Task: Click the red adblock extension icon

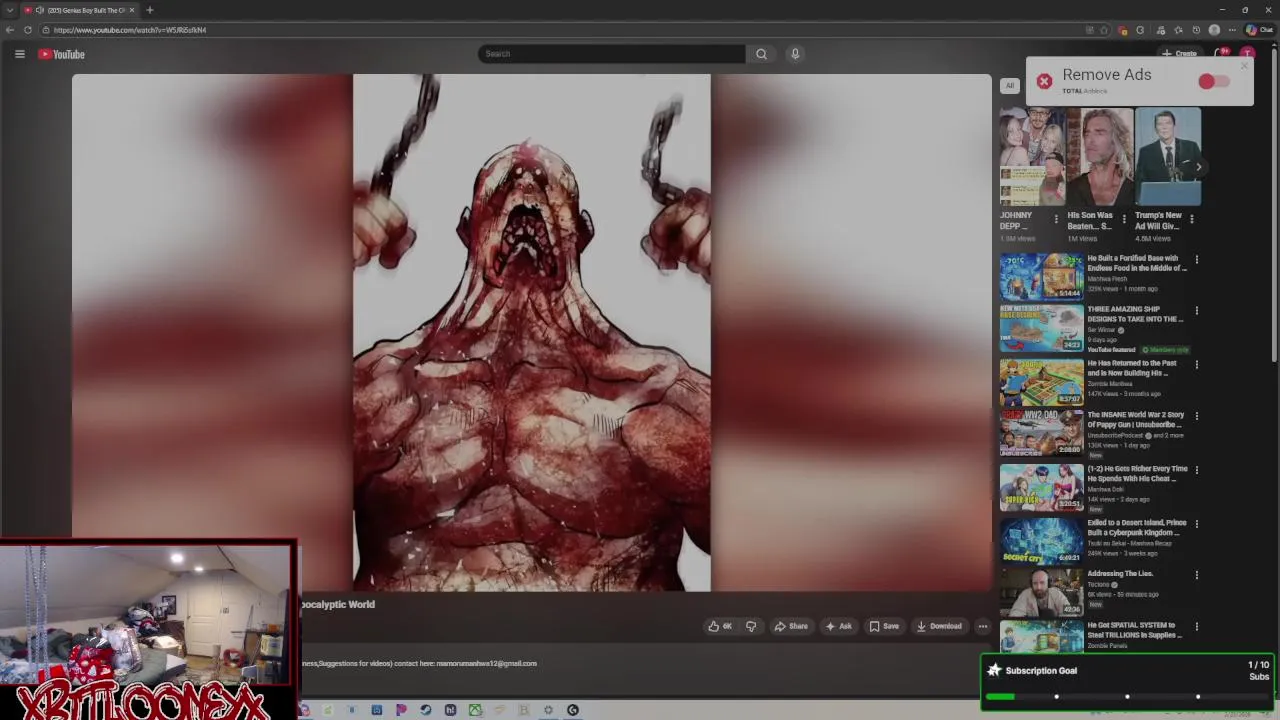Action: pyautogui.click(x=1123, y=30)
